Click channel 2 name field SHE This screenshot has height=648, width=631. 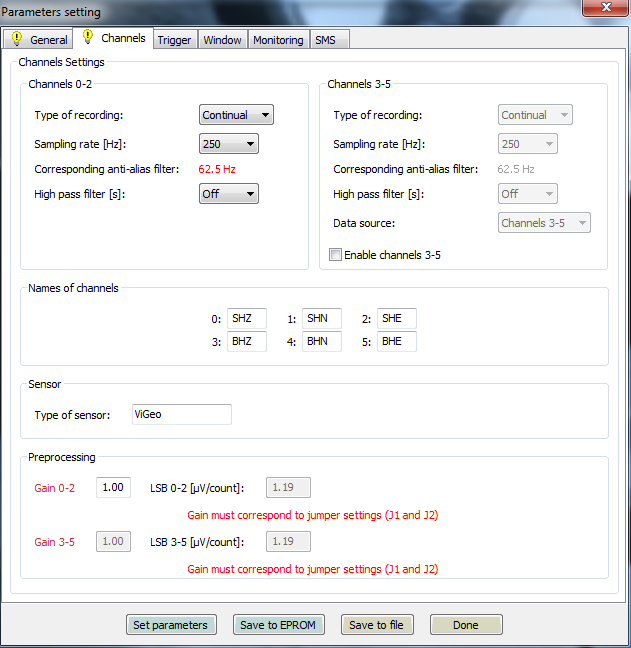point(397,318)
